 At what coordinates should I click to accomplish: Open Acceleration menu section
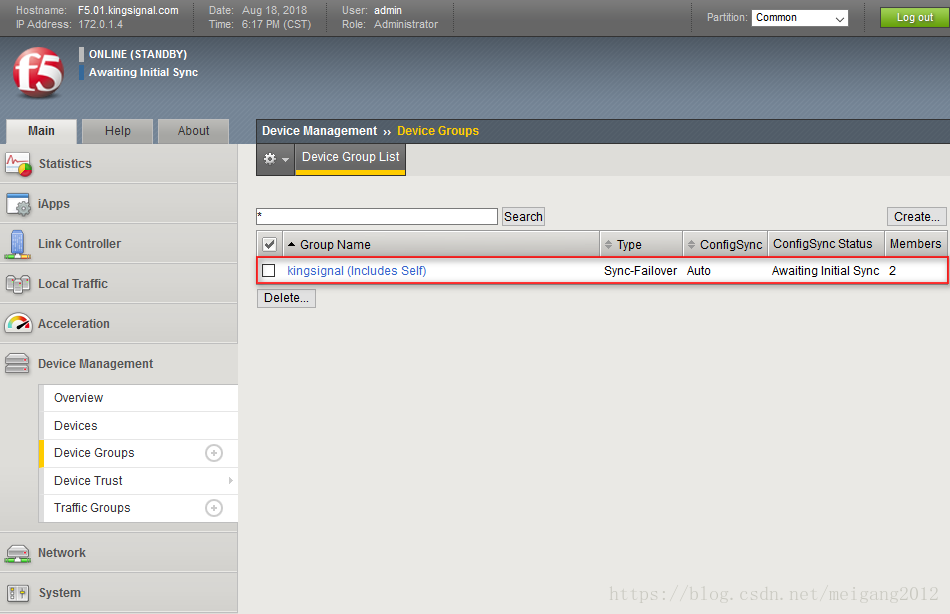click(x=119, y=324)
